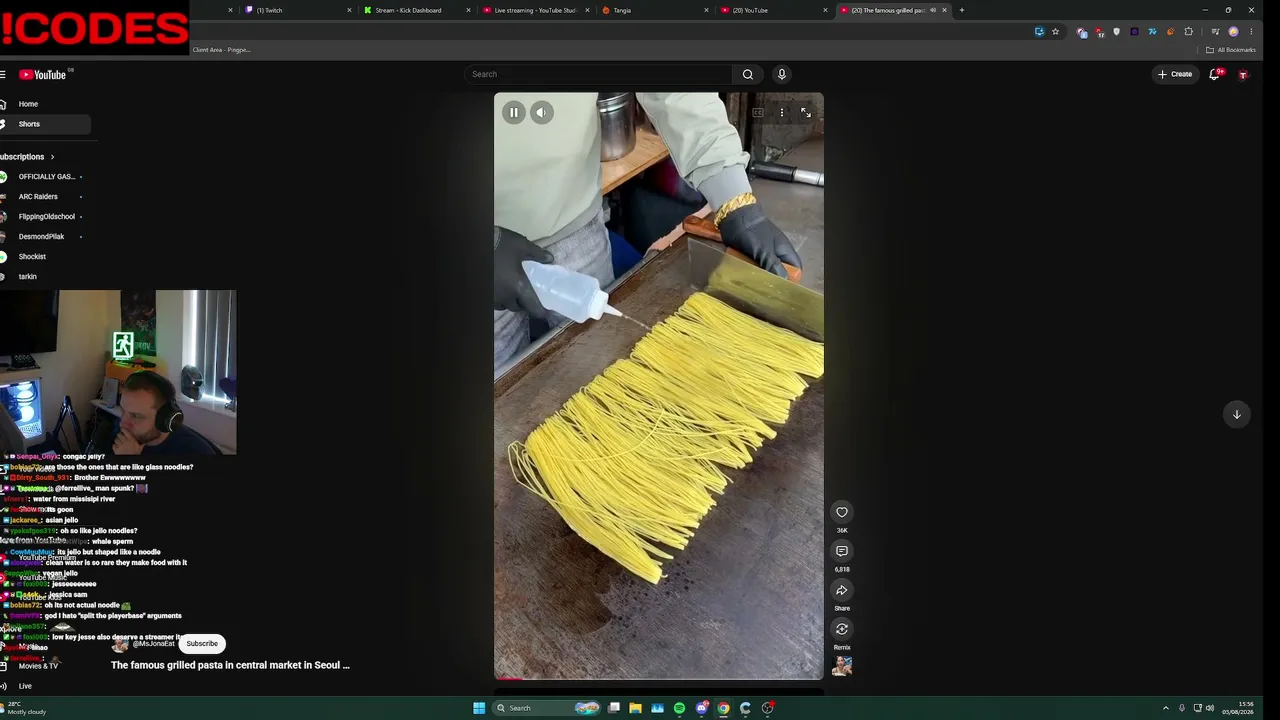Submit search with the magnifier button
This screenshot has width=1280, height=720.
pos(748,74)
